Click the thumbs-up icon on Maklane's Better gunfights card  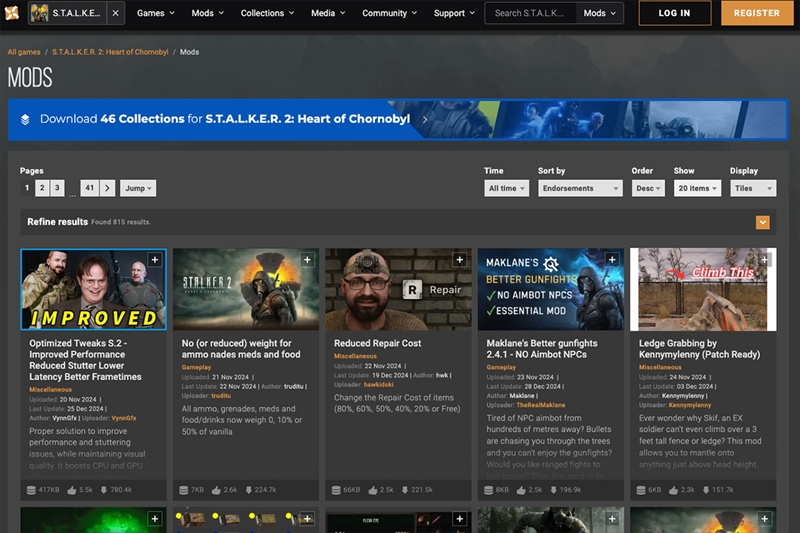pos(521,490)
